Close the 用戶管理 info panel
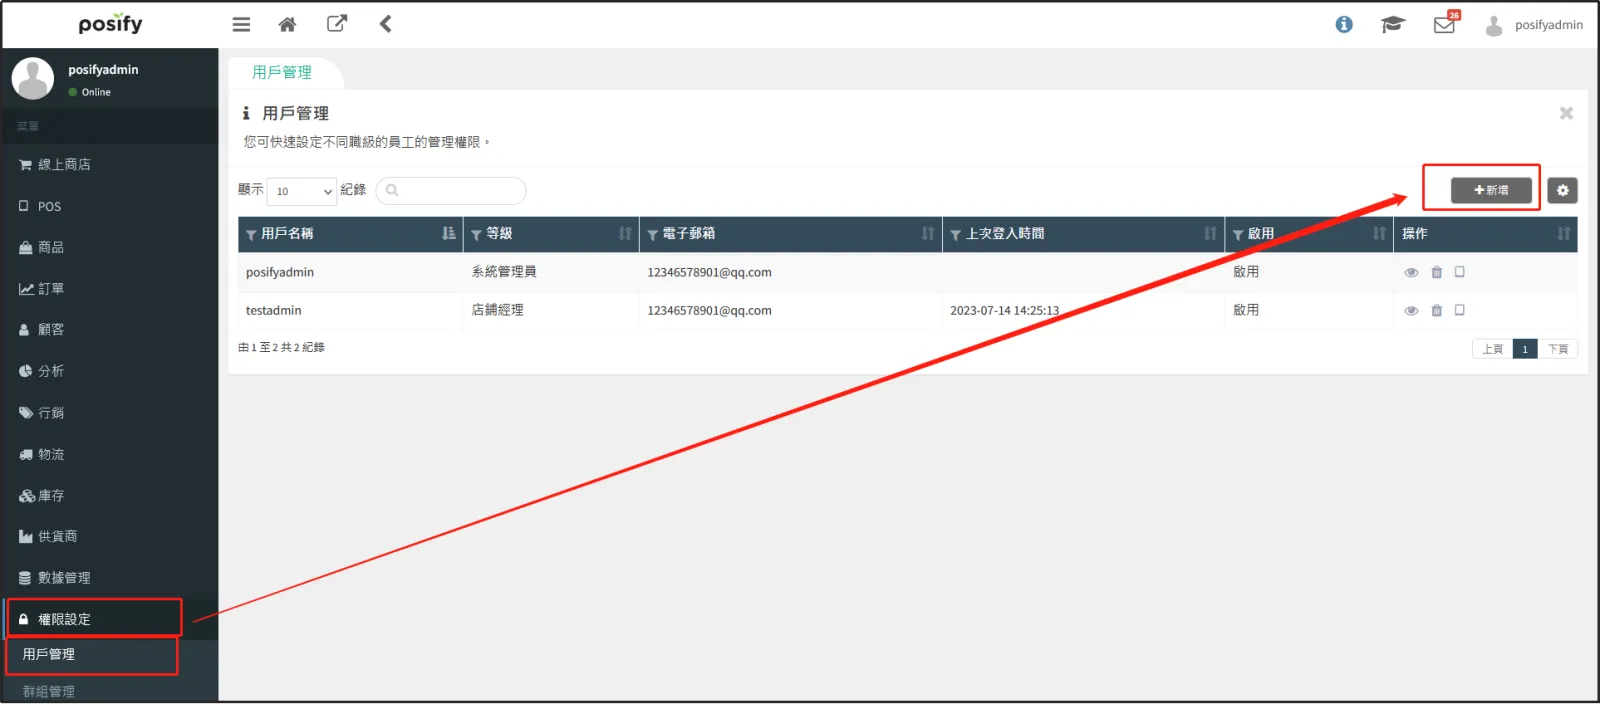The height and width of the screenshot is (704, 1600). click(1566, 113)
